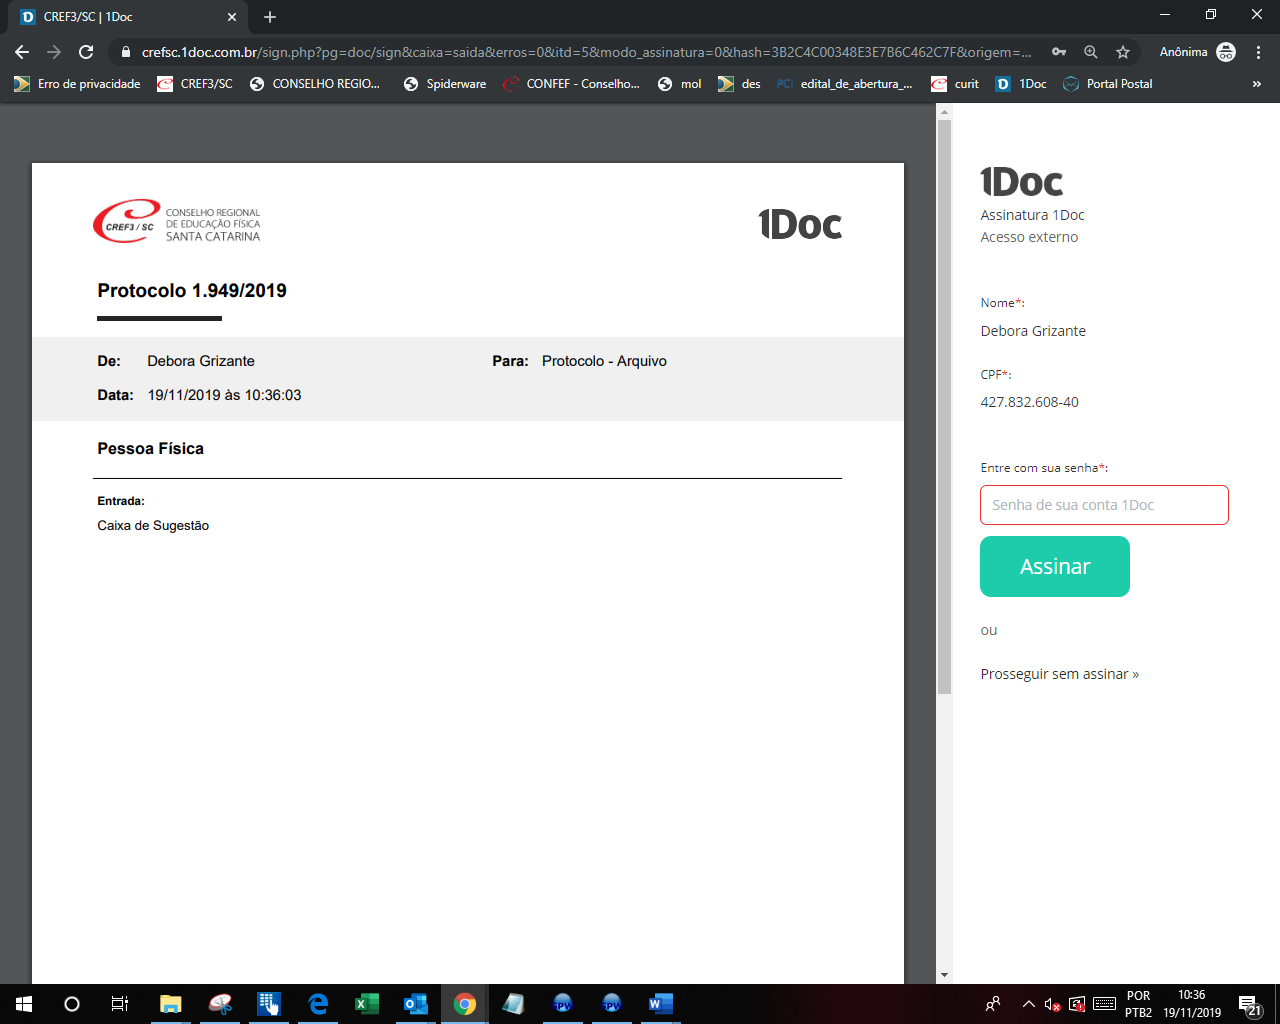Follow the Prosseguir sem assinar link

(x=1059, y=674)
